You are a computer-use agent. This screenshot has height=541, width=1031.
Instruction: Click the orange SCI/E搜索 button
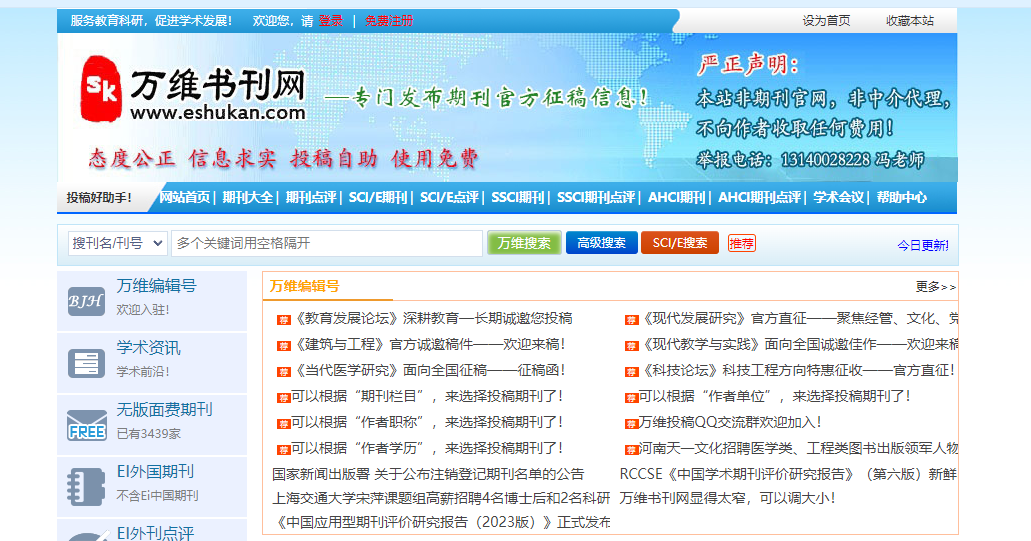click(680, 243)
